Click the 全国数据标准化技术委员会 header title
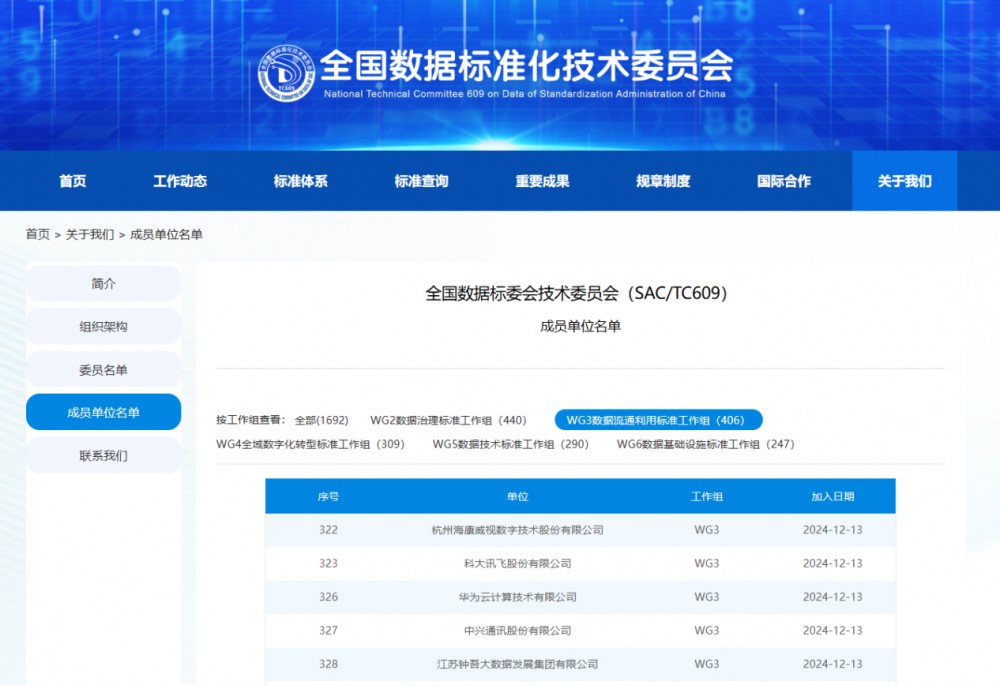The height and width of the screenshot is (685, 1000). pos(527,65)
